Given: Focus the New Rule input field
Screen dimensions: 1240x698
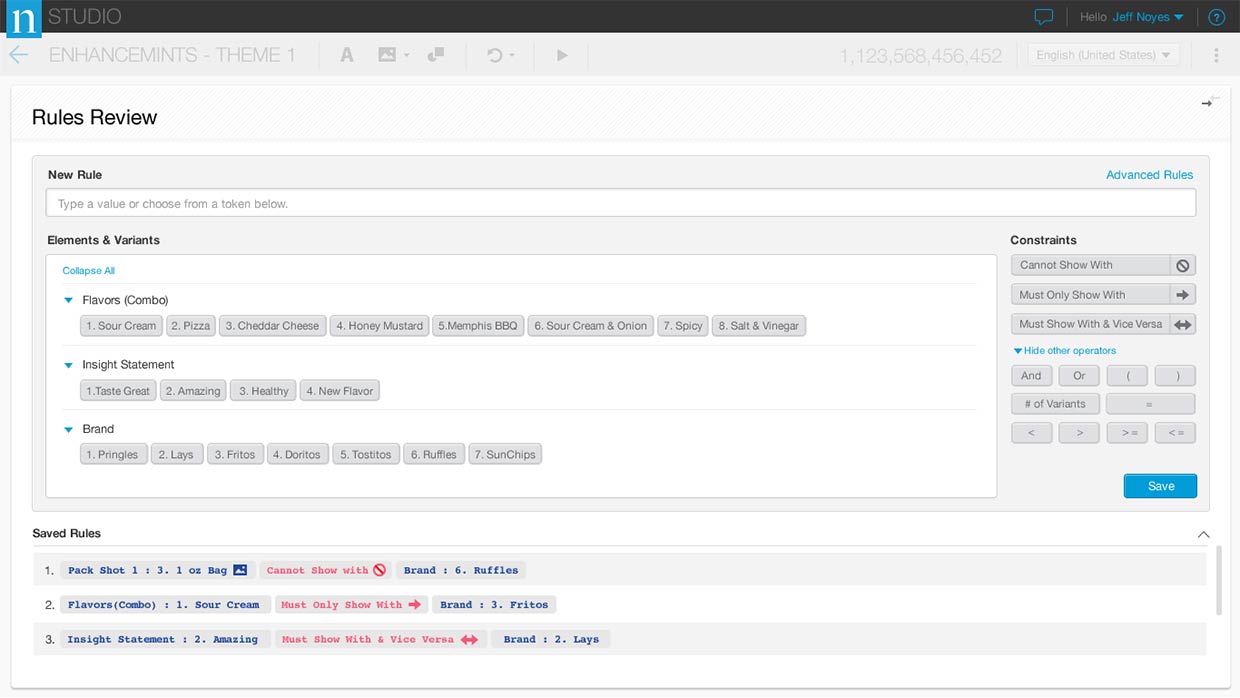Looking at the screenshot, I should tap(620, 203).
